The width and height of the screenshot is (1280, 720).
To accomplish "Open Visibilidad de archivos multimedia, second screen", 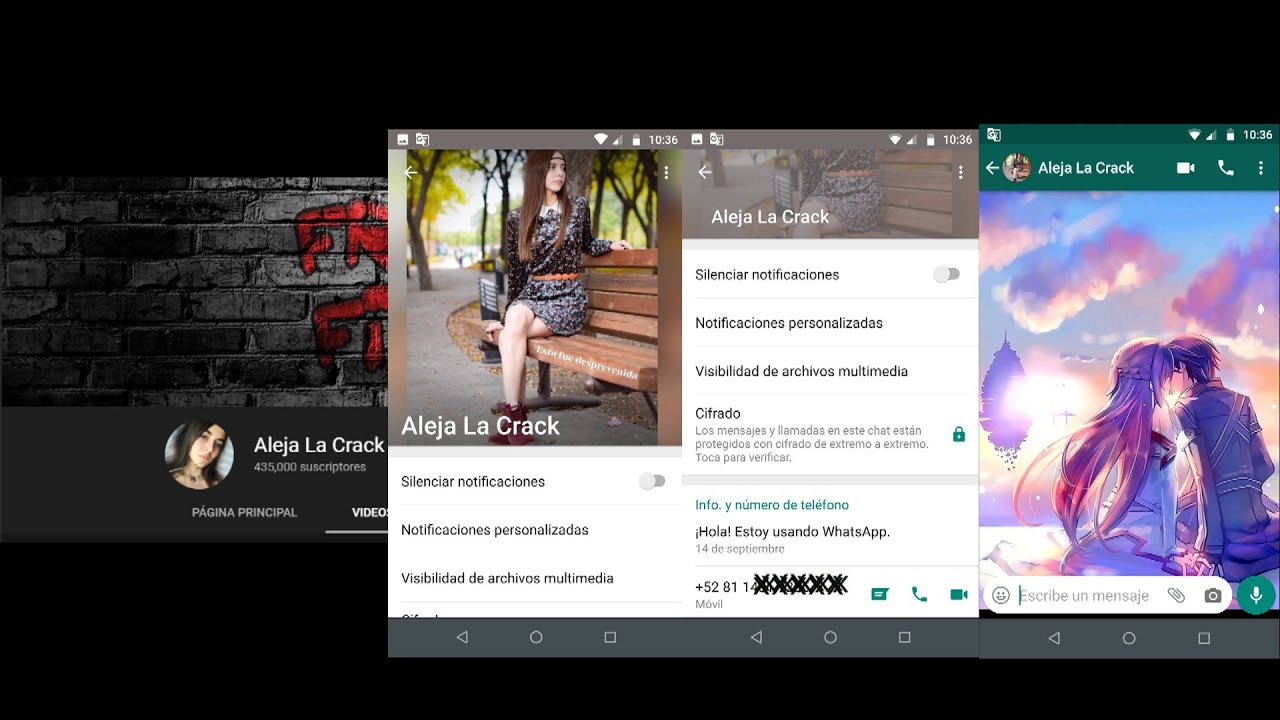I will tap(830, 371).
